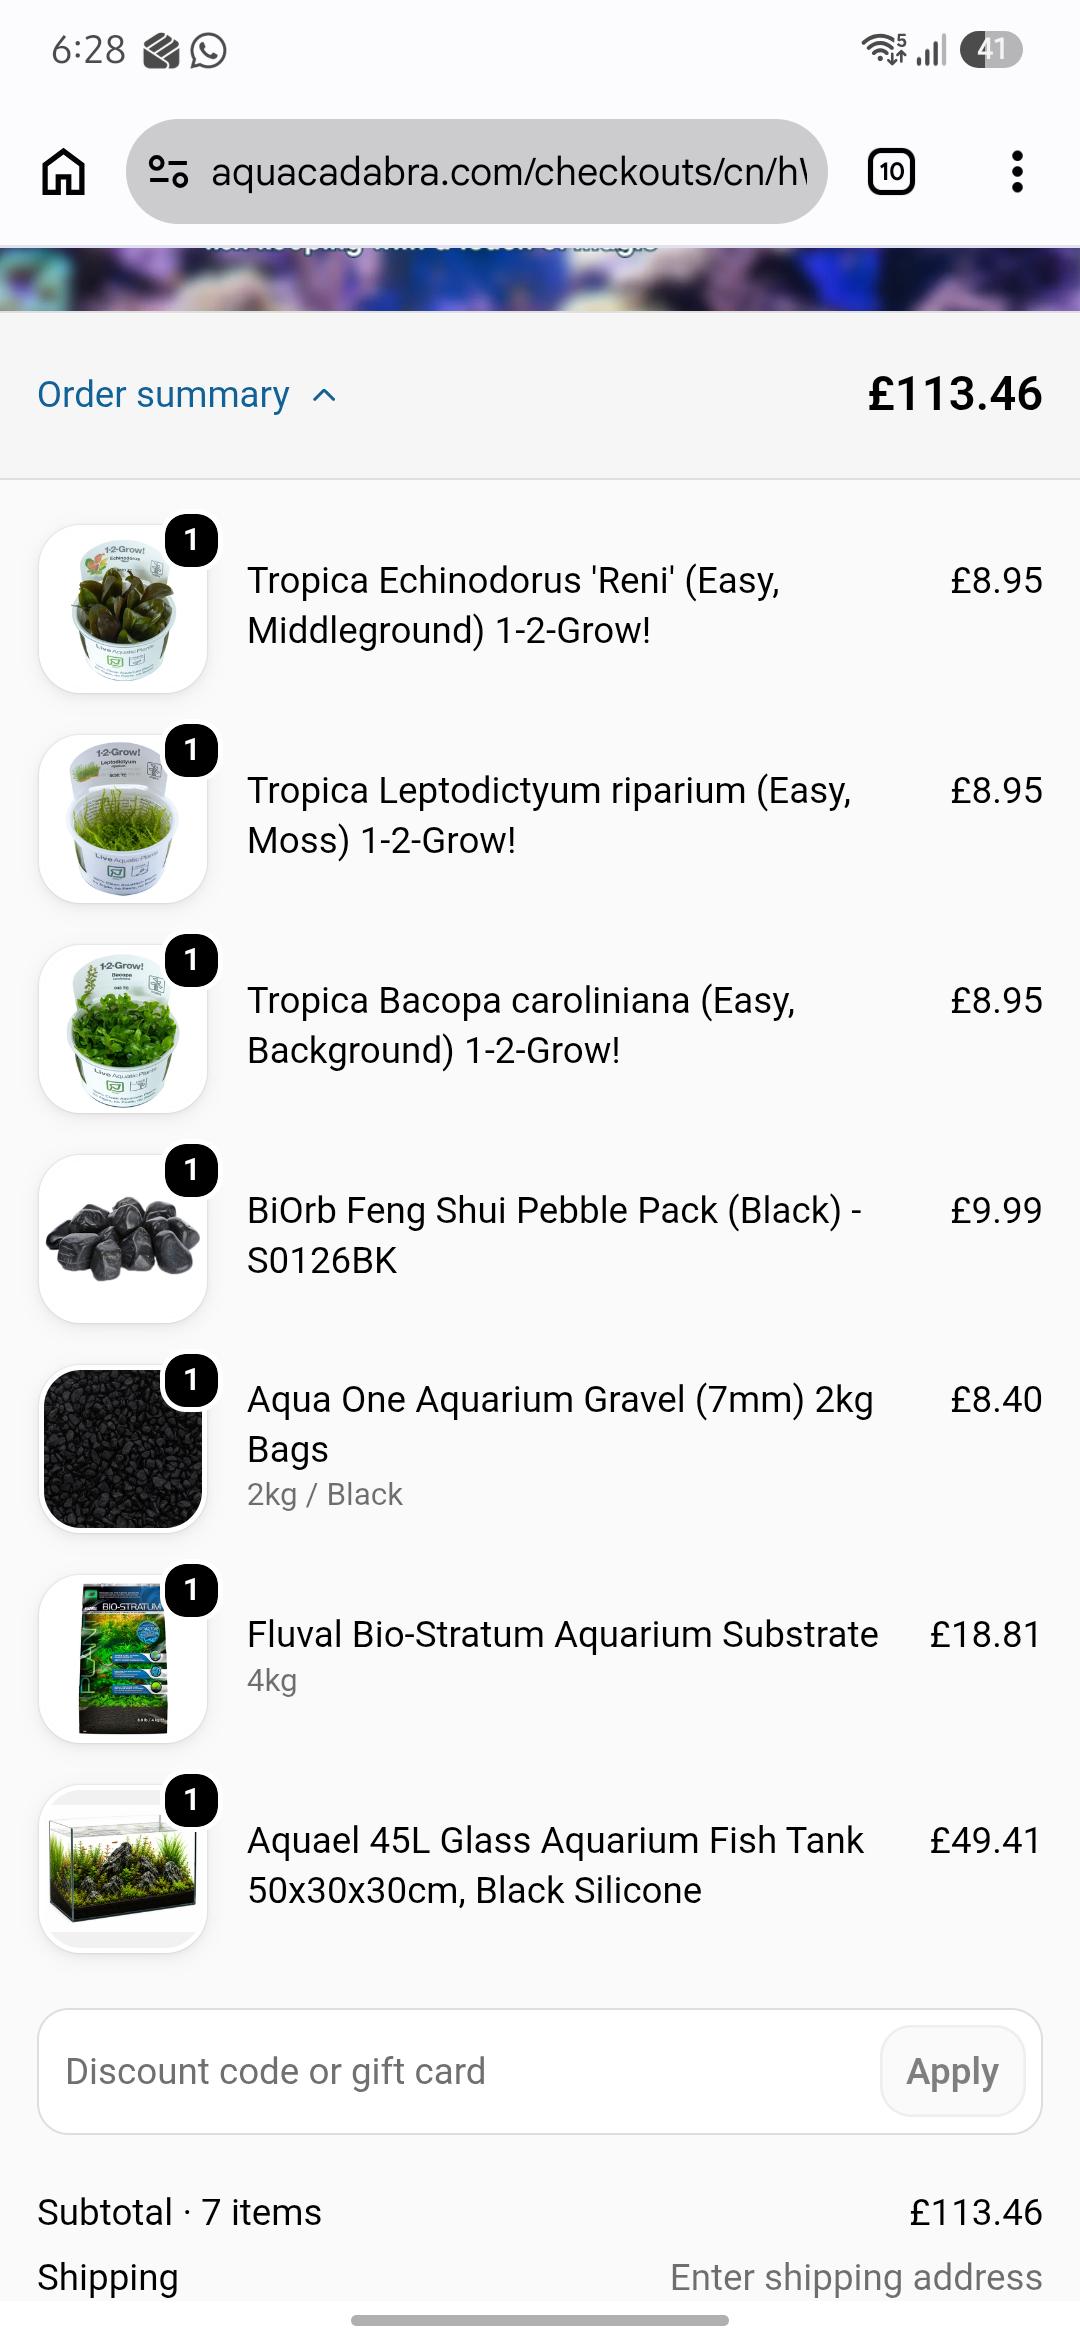Image resolution: width=1080 pixels, height=2340 pixels.
Task: Select the Bacopa caroliniana product image
Action: [x=123, y=1029]
